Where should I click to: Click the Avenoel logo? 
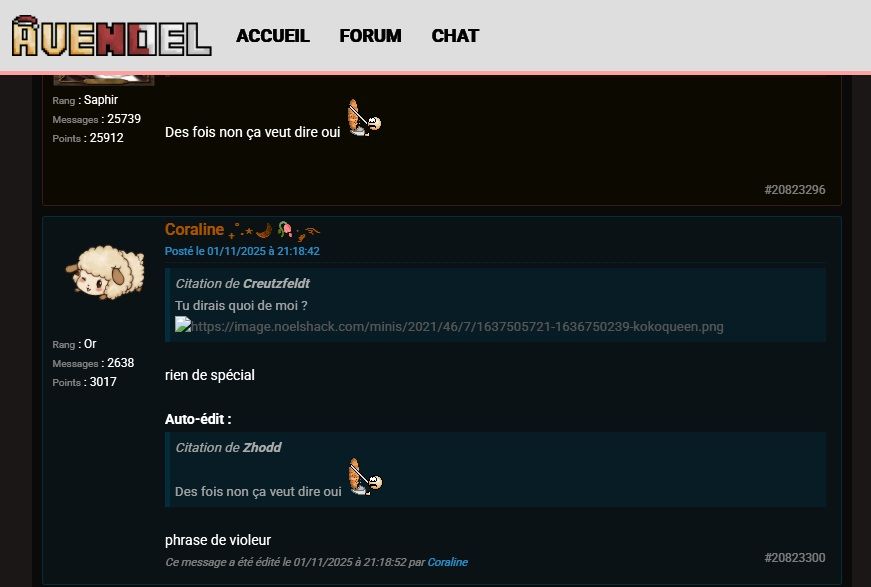(111, 36)
